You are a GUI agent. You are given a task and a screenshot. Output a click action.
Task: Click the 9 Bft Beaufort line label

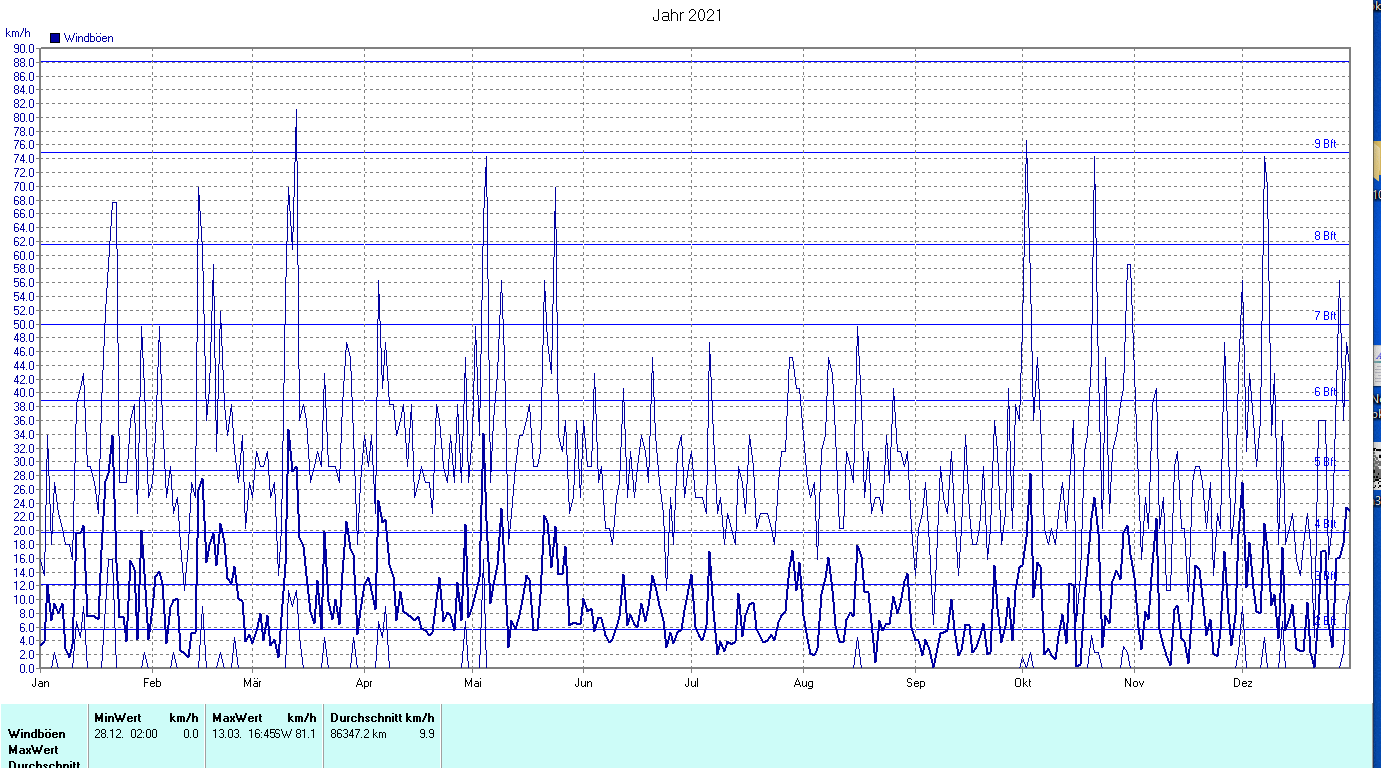coord(1325,144)
